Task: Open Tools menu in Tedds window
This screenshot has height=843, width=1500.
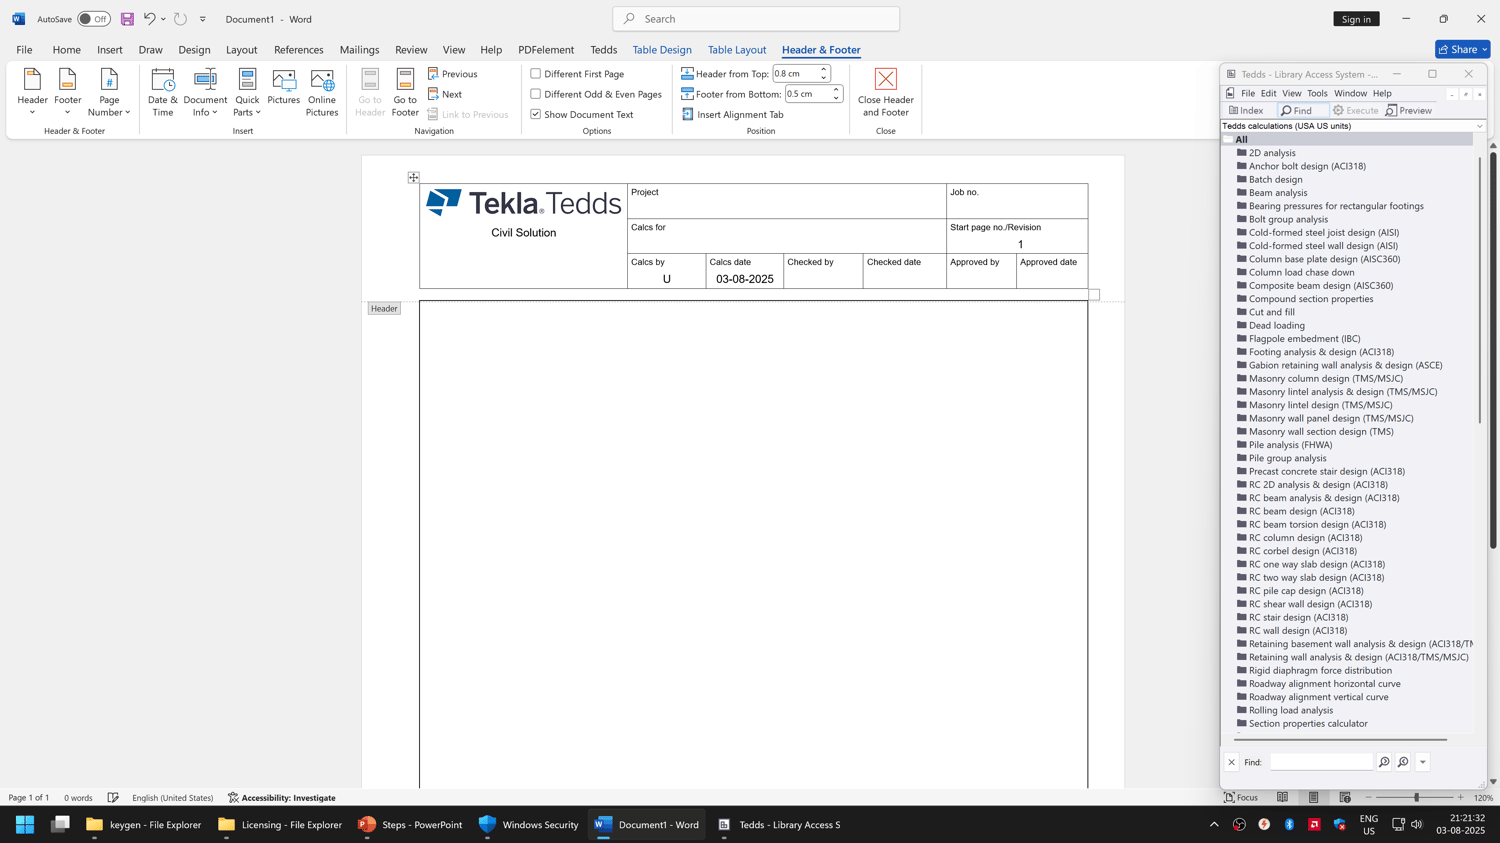Action: [x=1317, y=93]
